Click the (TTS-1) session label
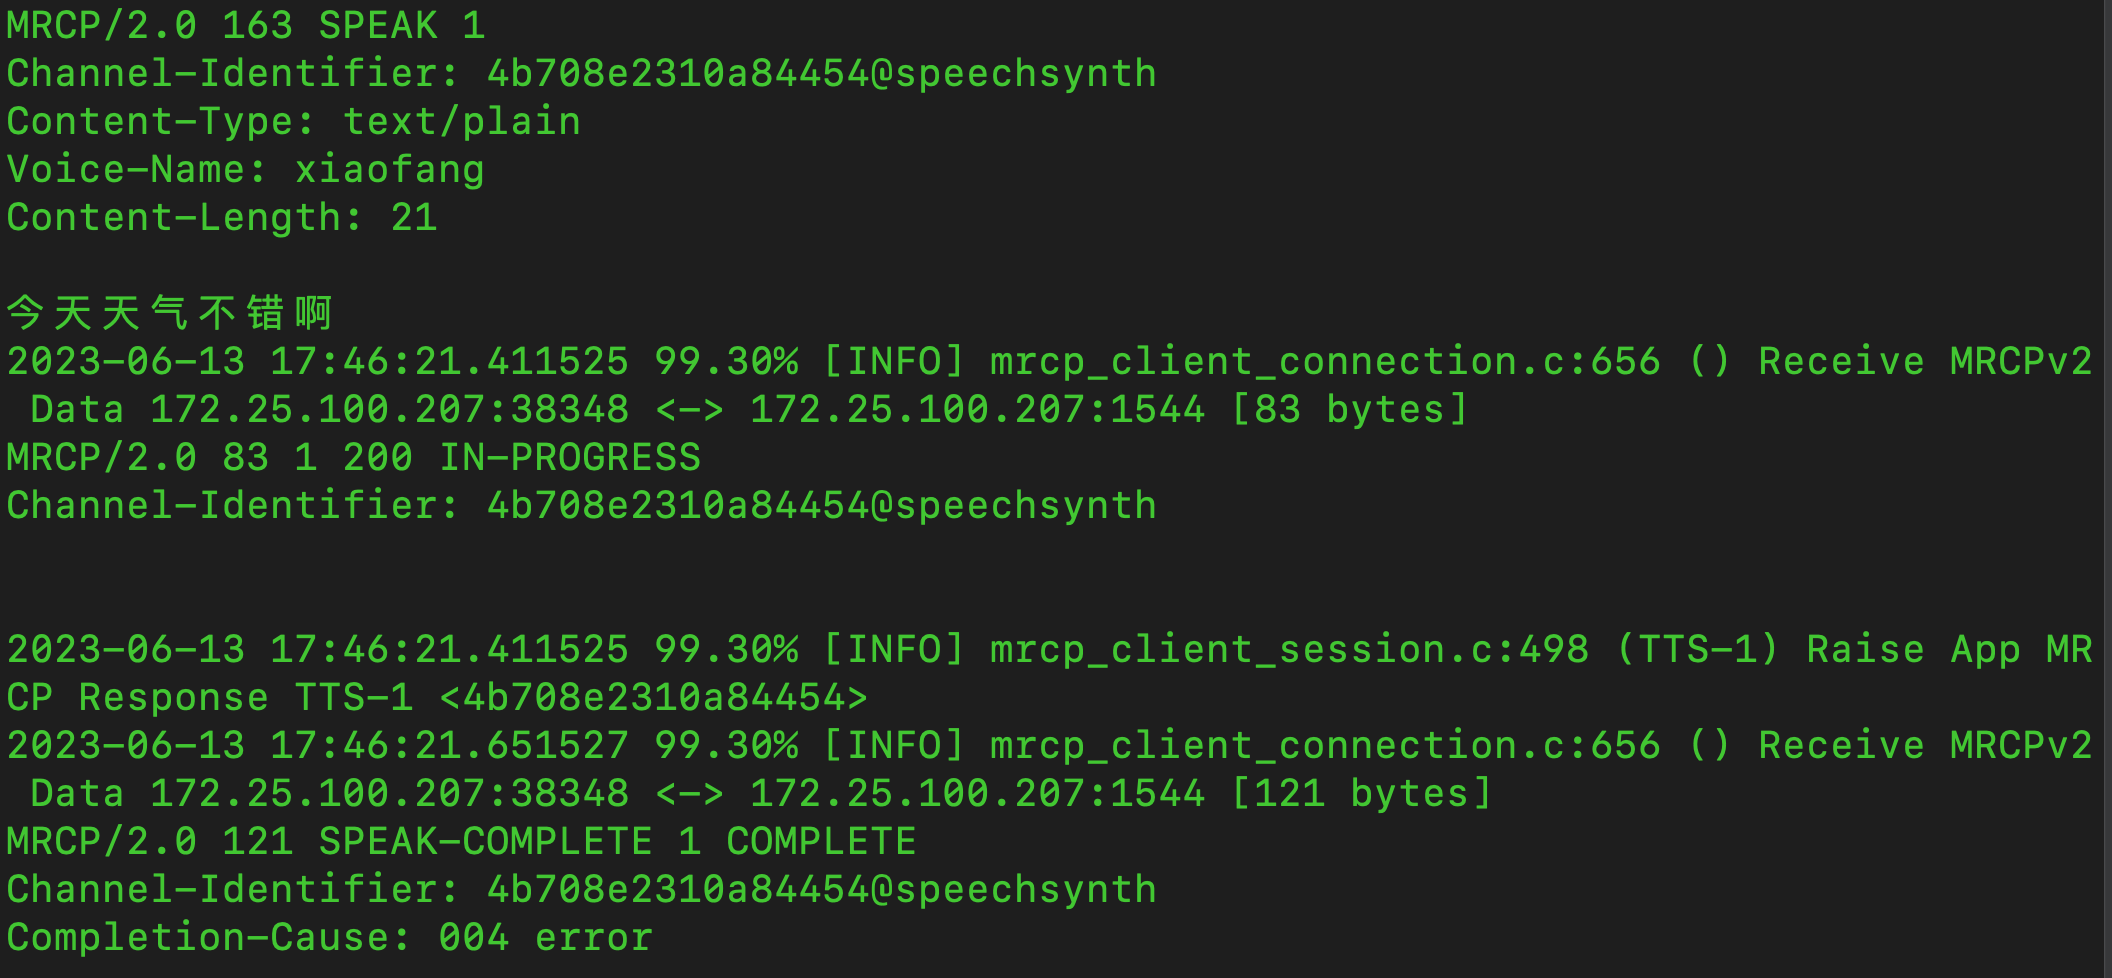Image resolution: width=2112 pixels, height=978 pixels. (x=1697, y=650)
